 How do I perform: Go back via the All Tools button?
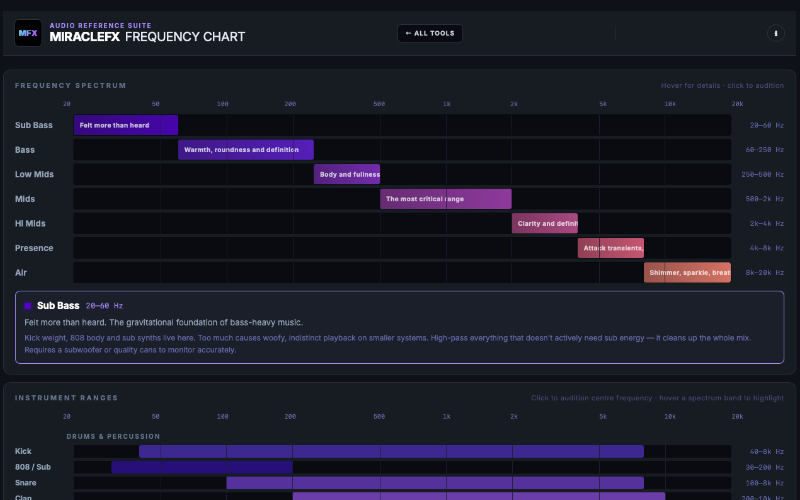pyautogui.click(x=430, y=33)
